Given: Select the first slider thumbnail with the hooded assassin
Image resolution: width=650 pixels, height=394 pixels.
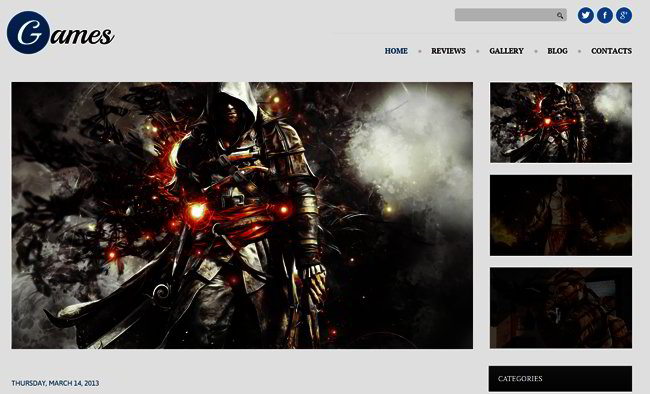Looking at the screenshot, I should coord(561,122).
